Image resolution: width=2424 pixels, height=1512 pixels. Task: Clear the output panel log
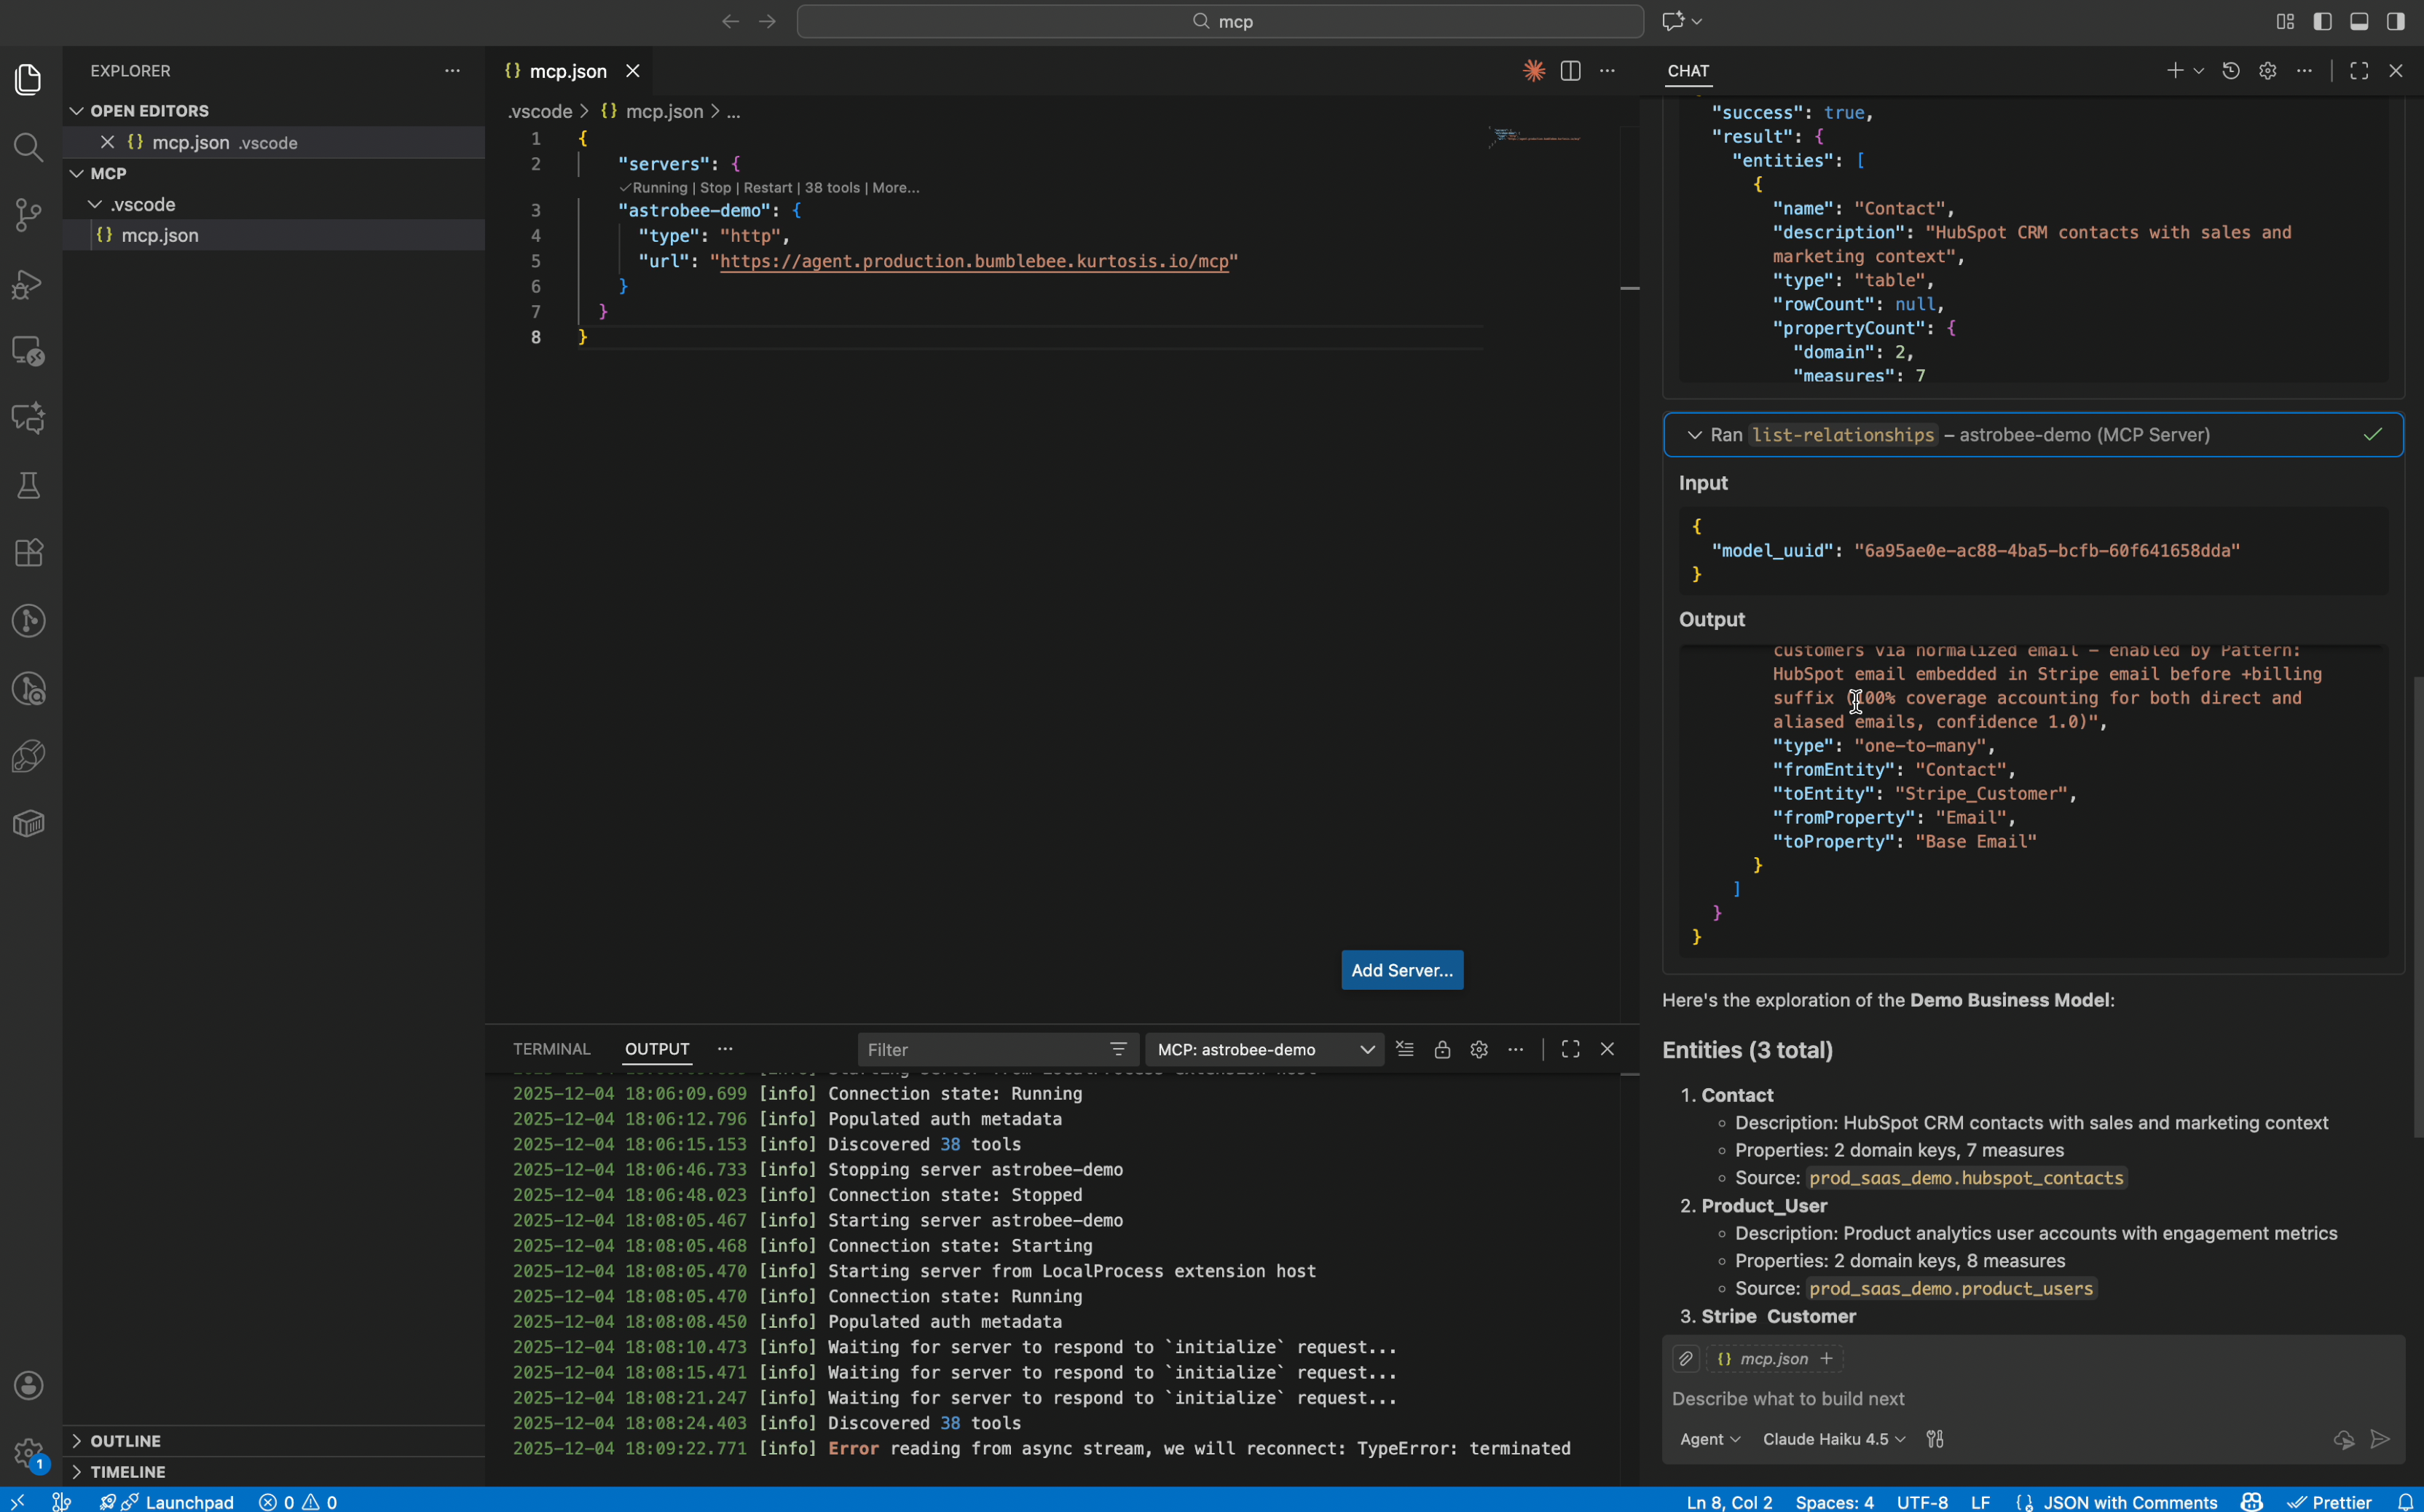click(x=1405, y=1049)
